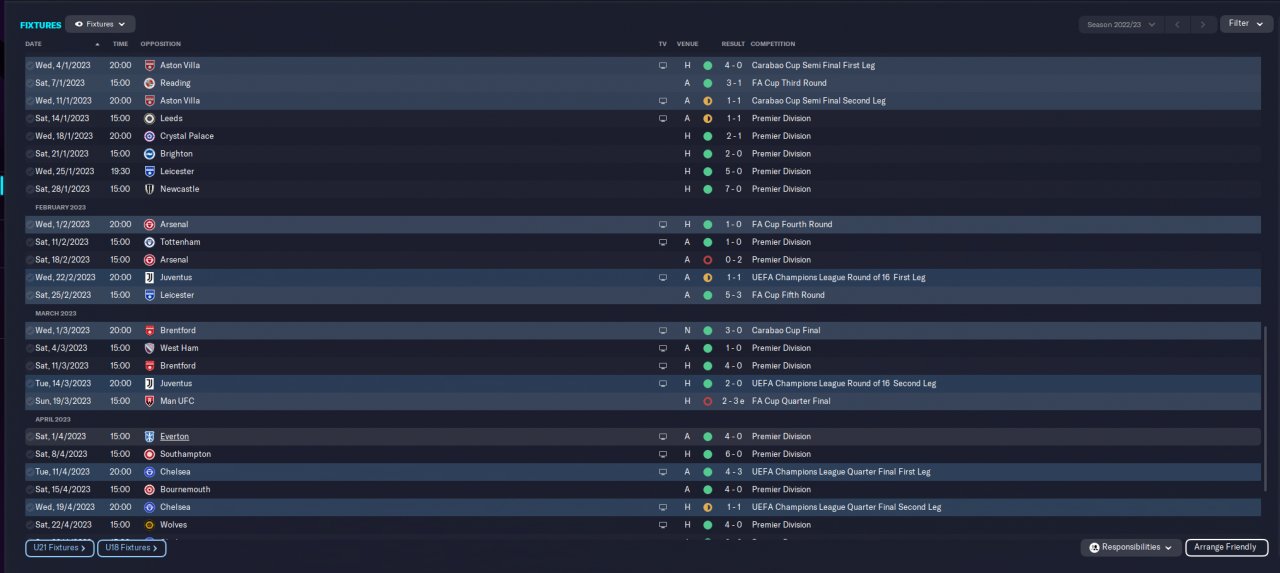Click TV icon for Leeds fixture
This screenshot has height=573, width=1280.
pyautogui.click(x=662, y=118)
